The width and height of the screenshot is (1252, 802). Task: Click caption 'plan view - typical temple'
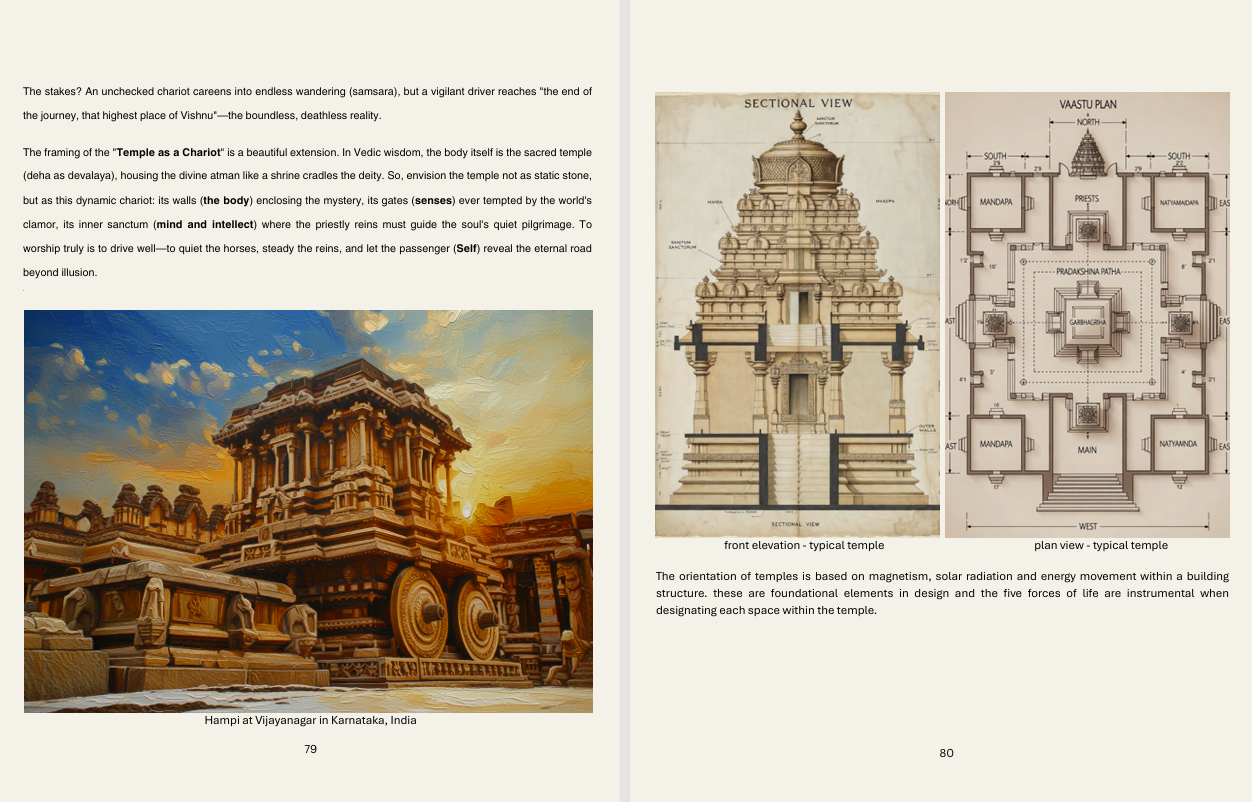click(1101, 546)
